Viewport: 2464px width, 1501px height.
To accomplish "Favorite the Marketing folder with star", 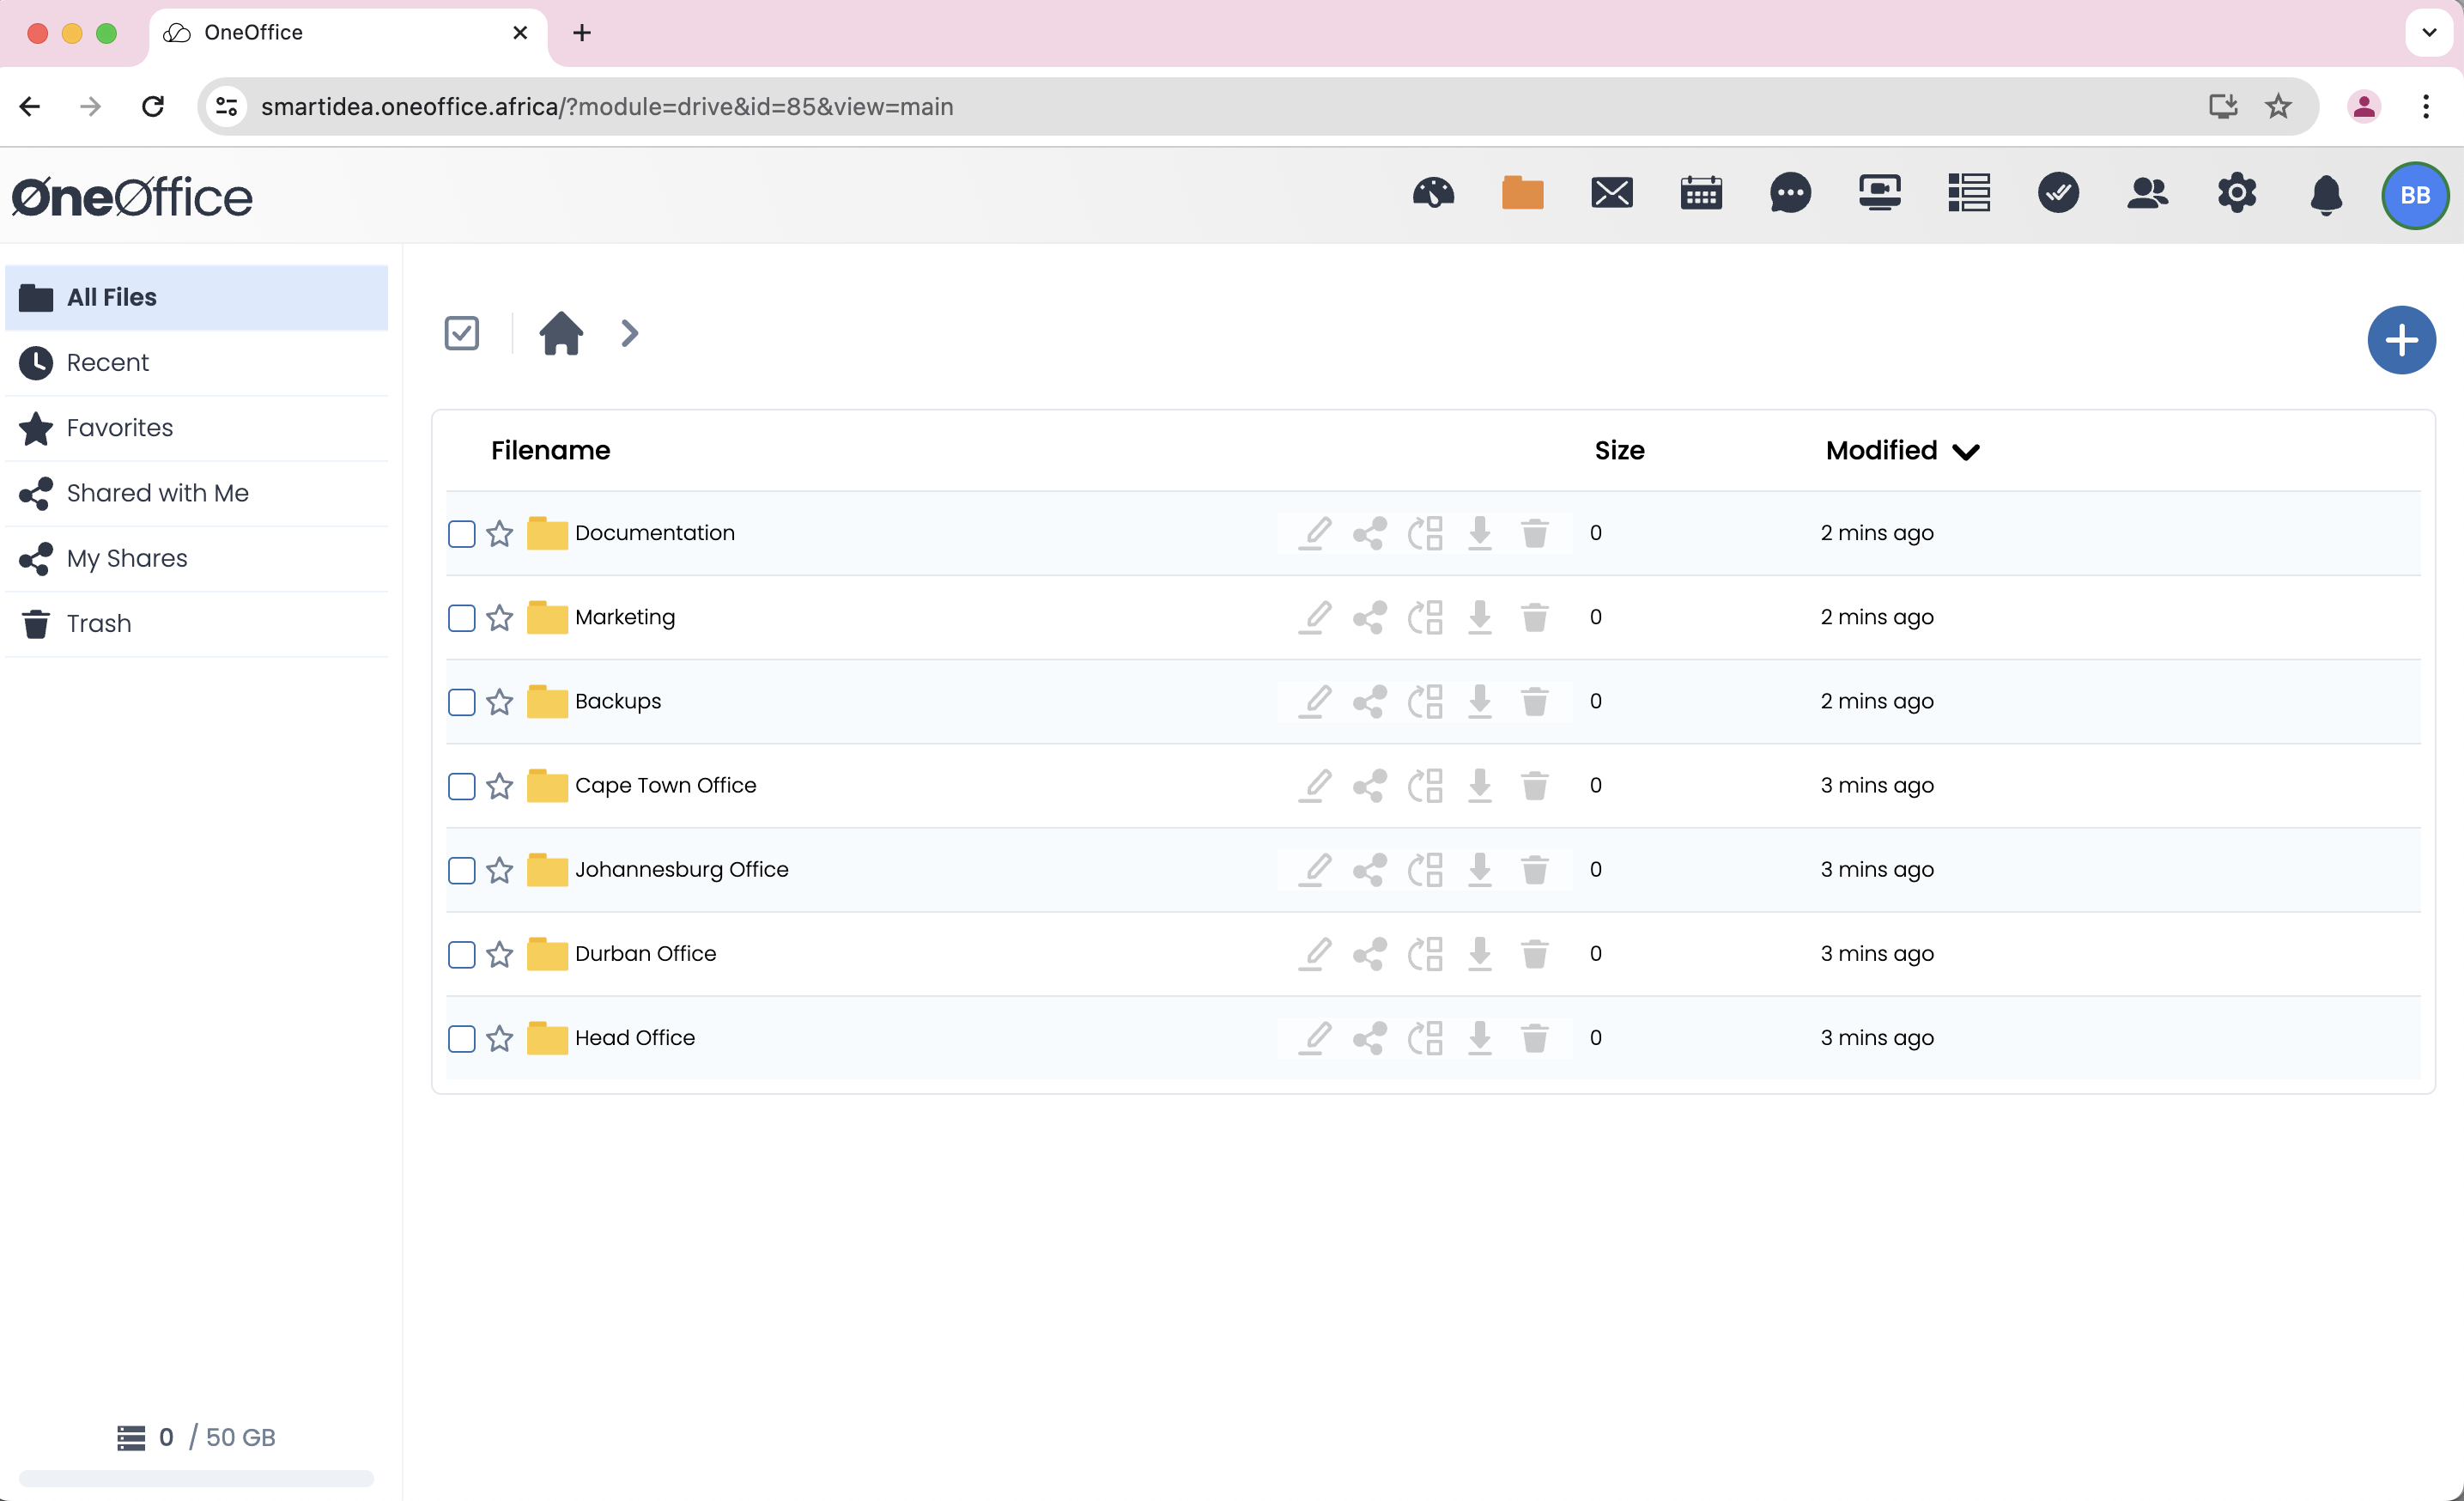I will (x=499, y=617).
